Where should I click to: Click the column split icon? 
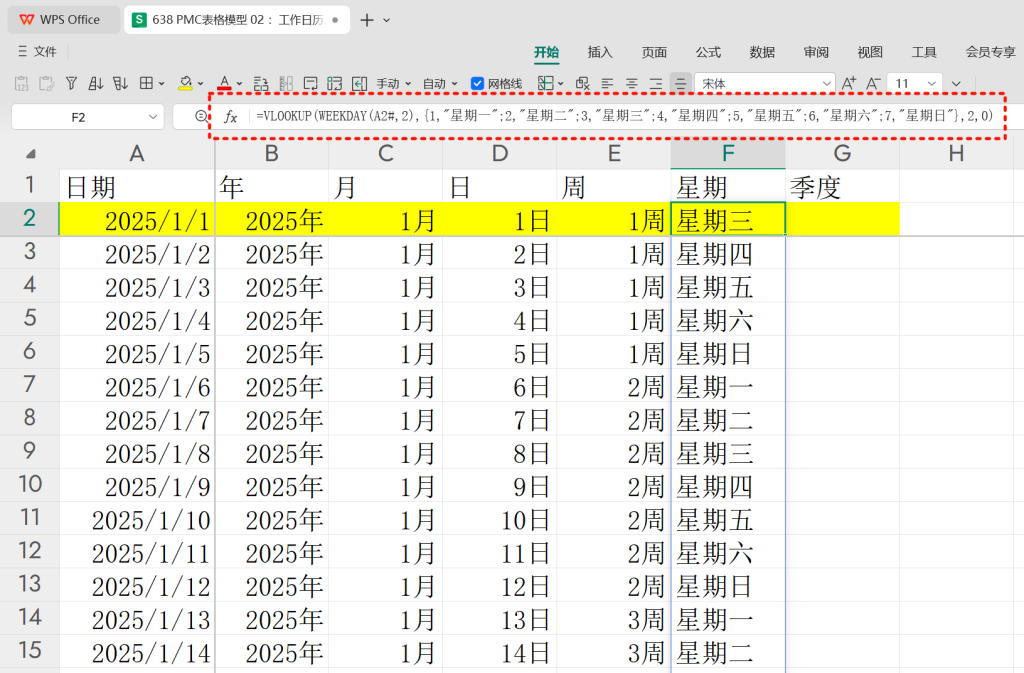click(286, 84)
